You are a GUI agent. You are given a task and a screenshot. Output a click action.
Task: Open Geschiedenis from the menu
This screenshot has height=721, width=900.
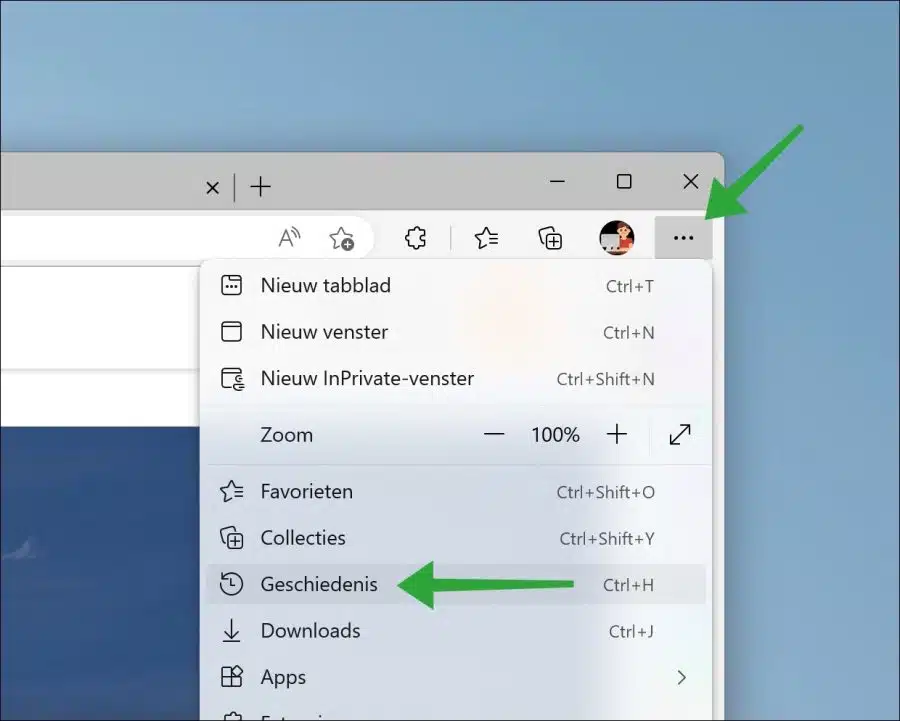point(456,584)
